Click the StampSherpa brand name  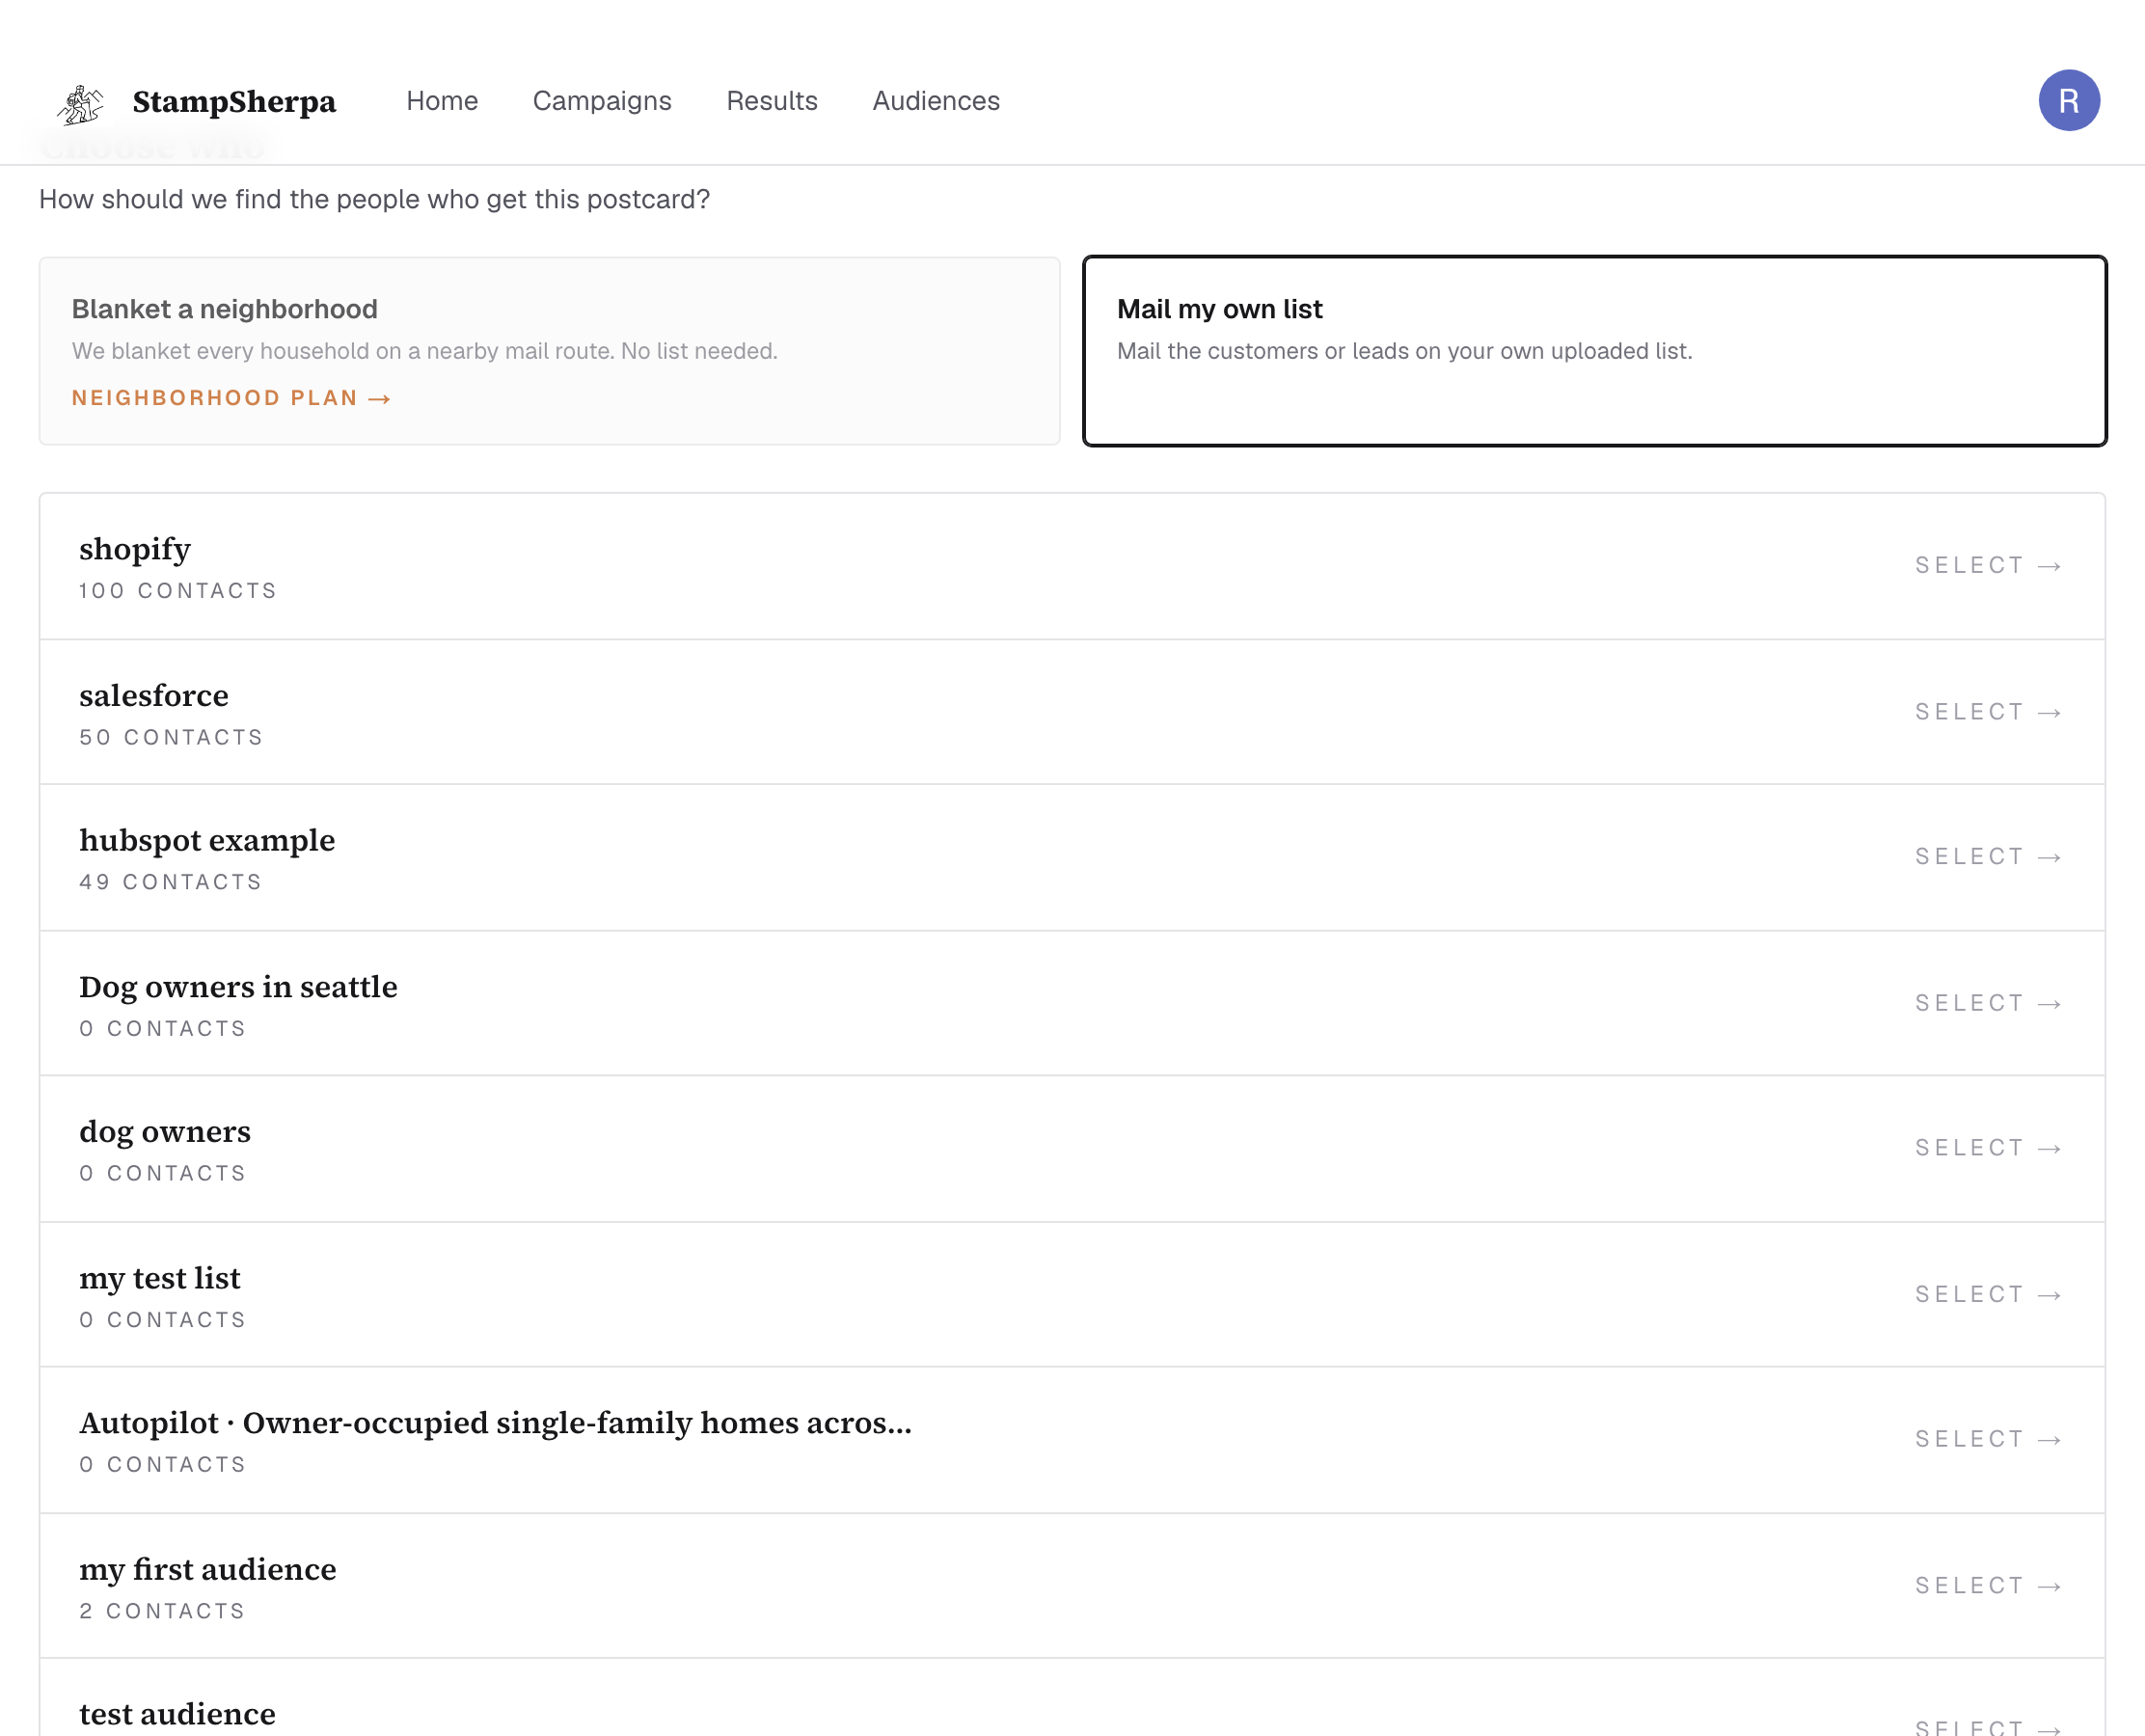point(234,102)
